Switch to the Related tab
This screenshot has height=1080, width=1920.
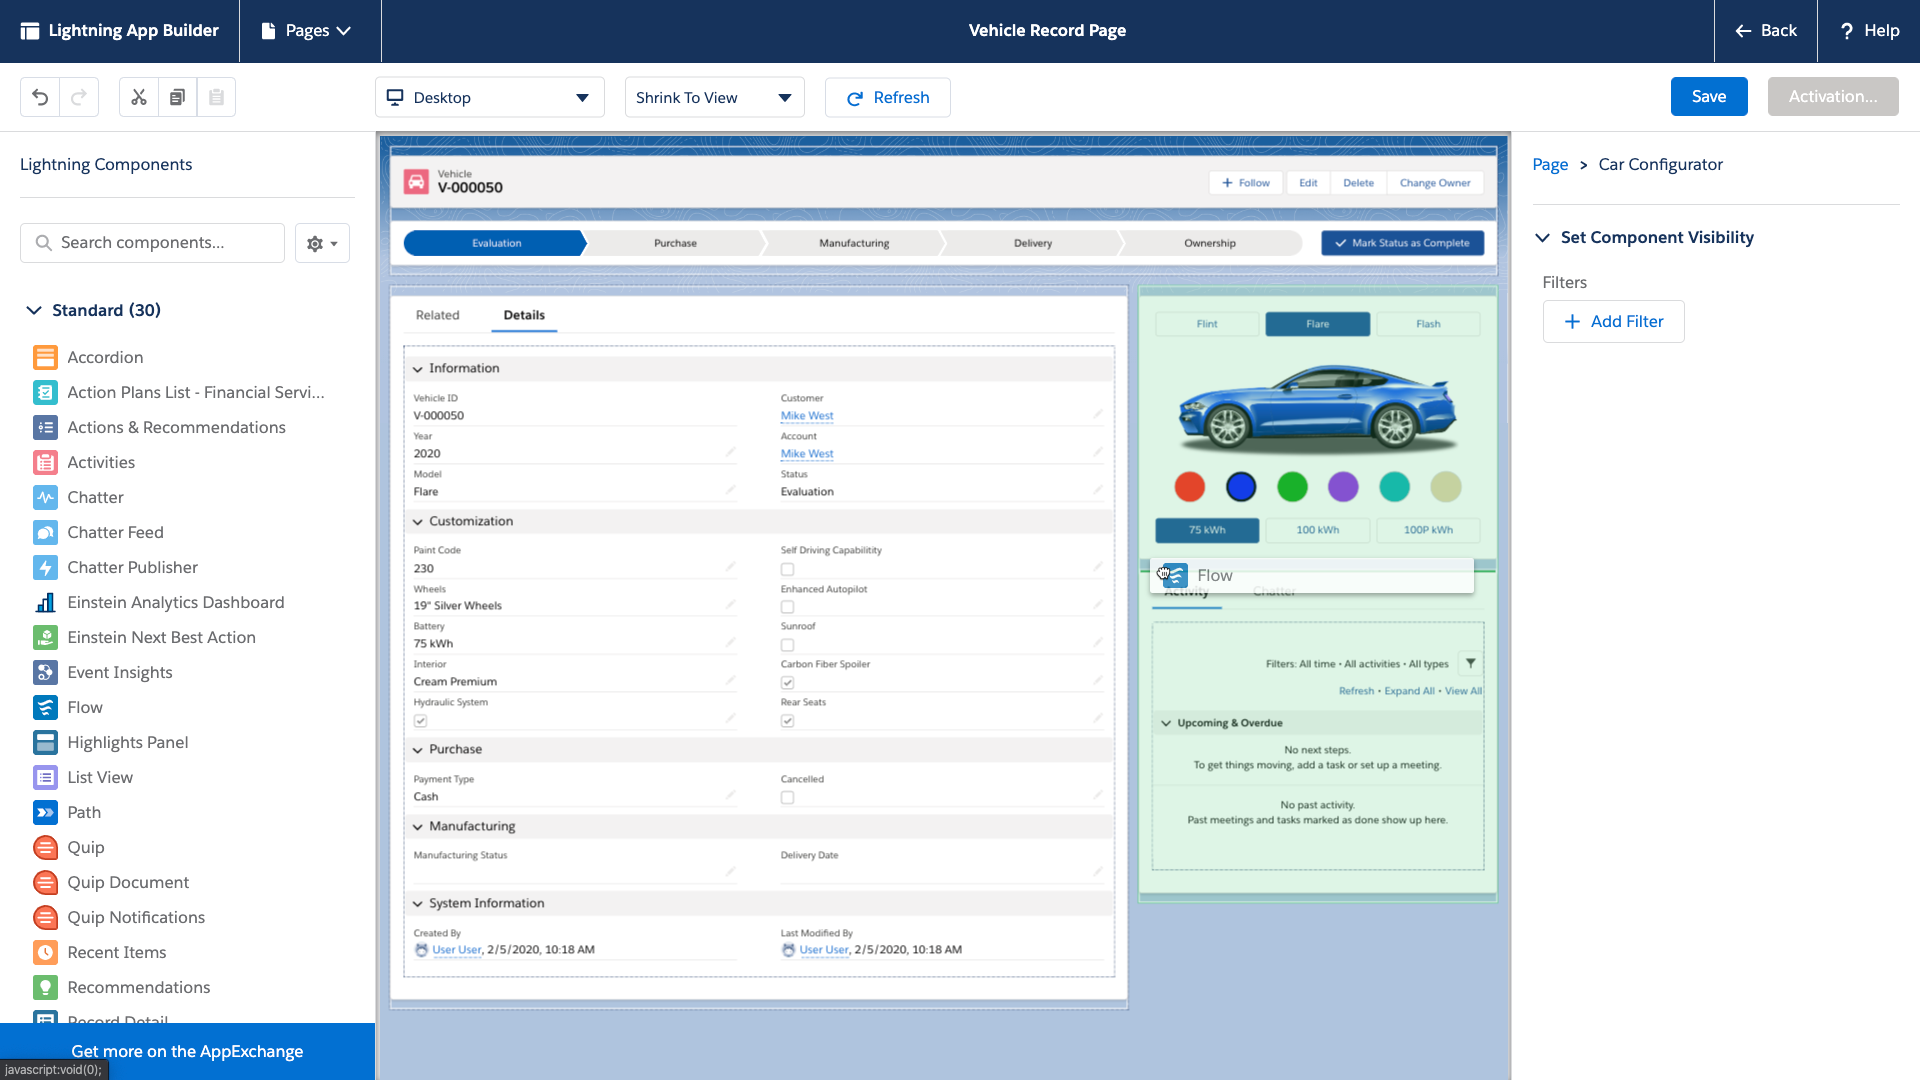pyautogui.click(x=438, y=314)
